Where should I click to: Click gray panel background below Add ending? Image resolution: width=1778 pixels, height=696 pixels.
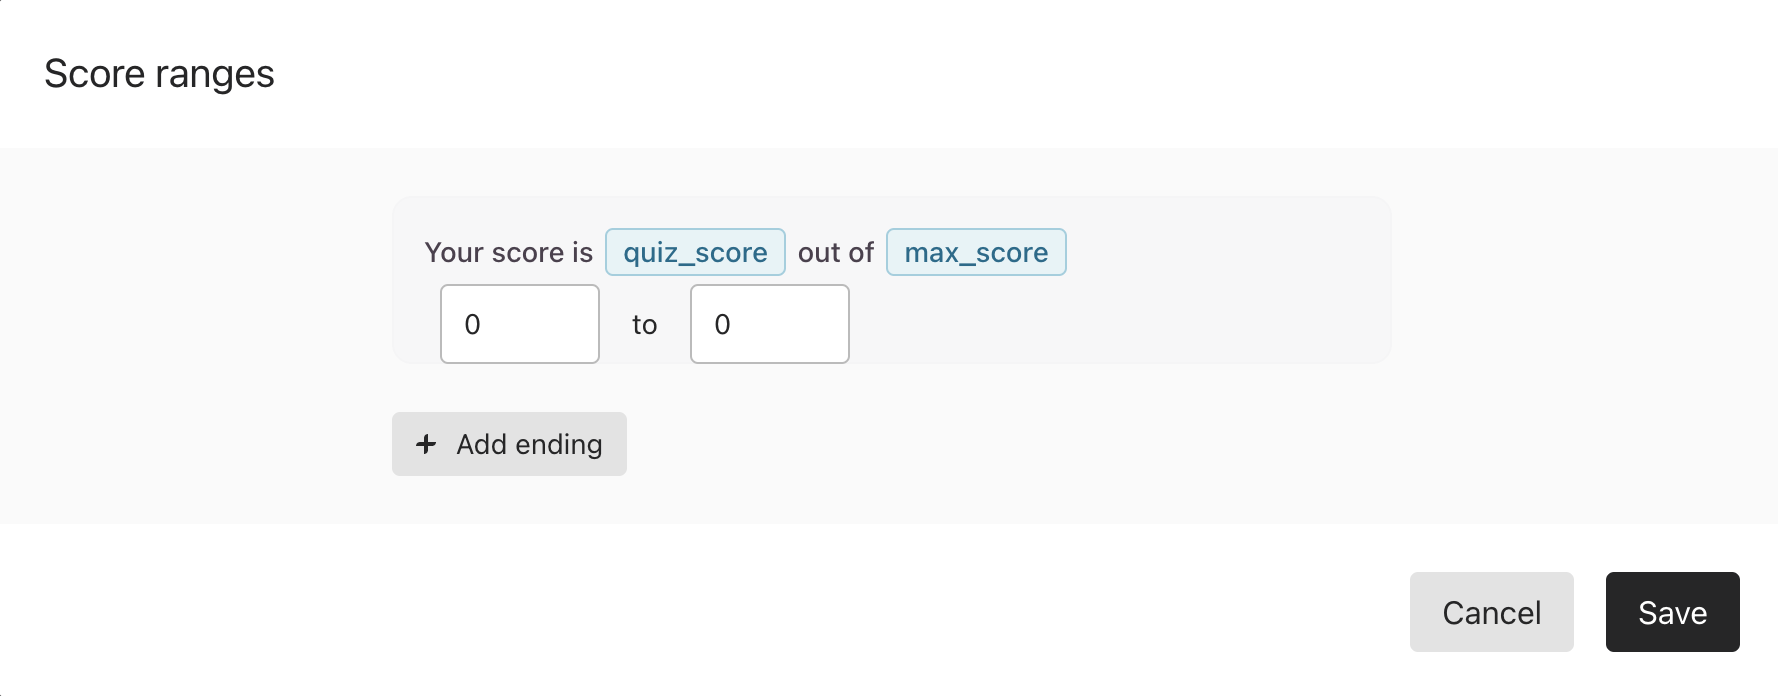pos(889,500)
